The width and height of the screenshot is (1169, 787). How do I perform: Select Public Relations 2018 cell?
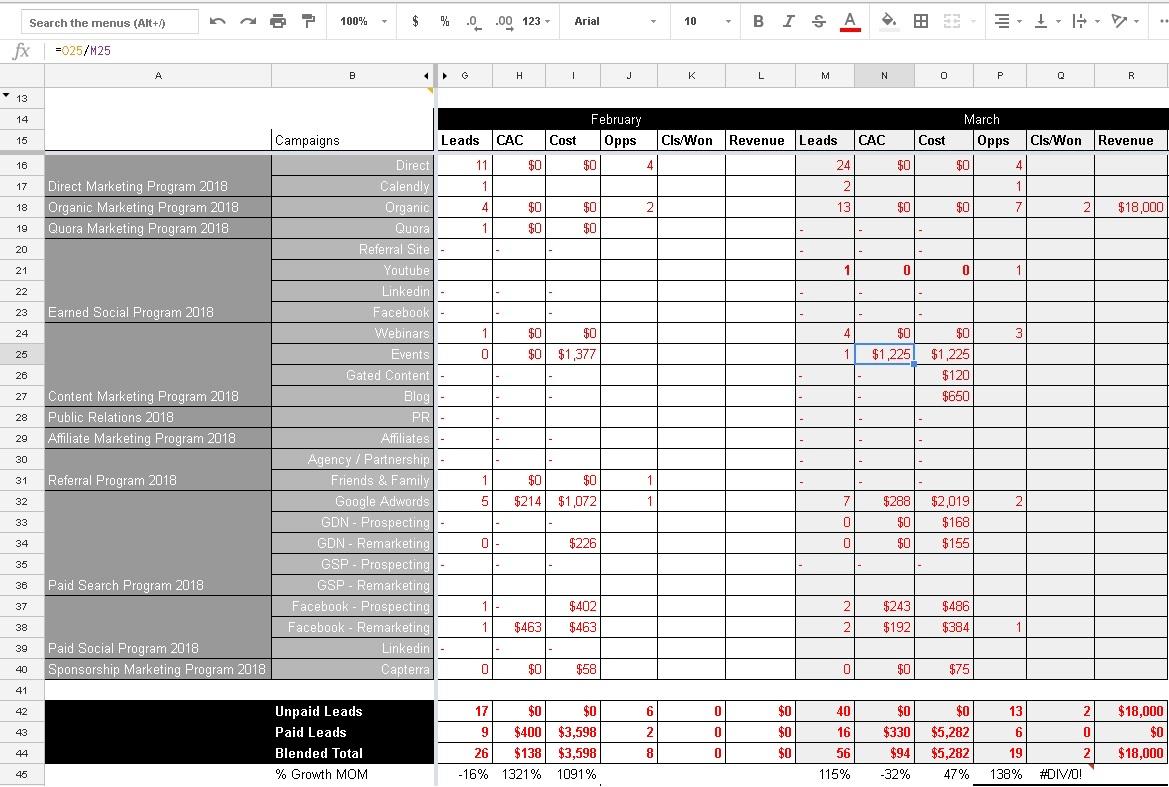pos(158,417)
